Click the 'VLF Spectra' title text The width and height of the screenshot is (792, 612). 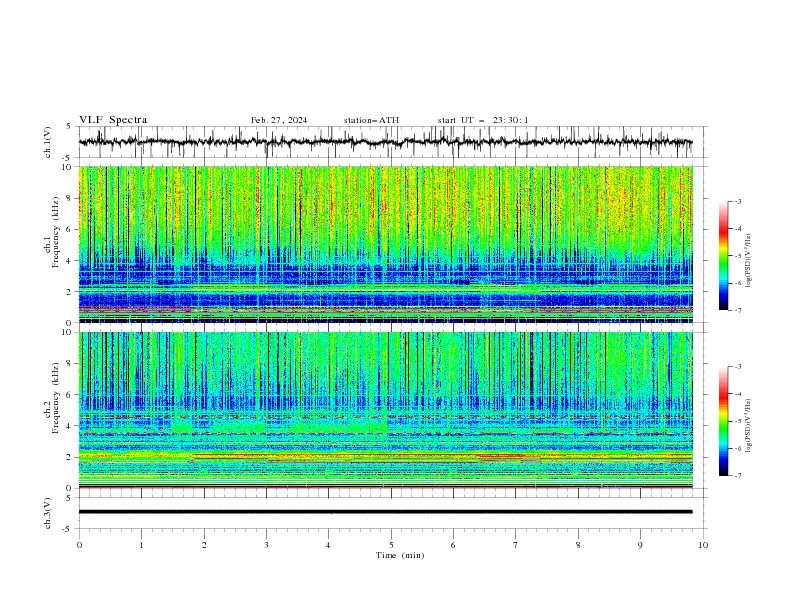point(113,120)
